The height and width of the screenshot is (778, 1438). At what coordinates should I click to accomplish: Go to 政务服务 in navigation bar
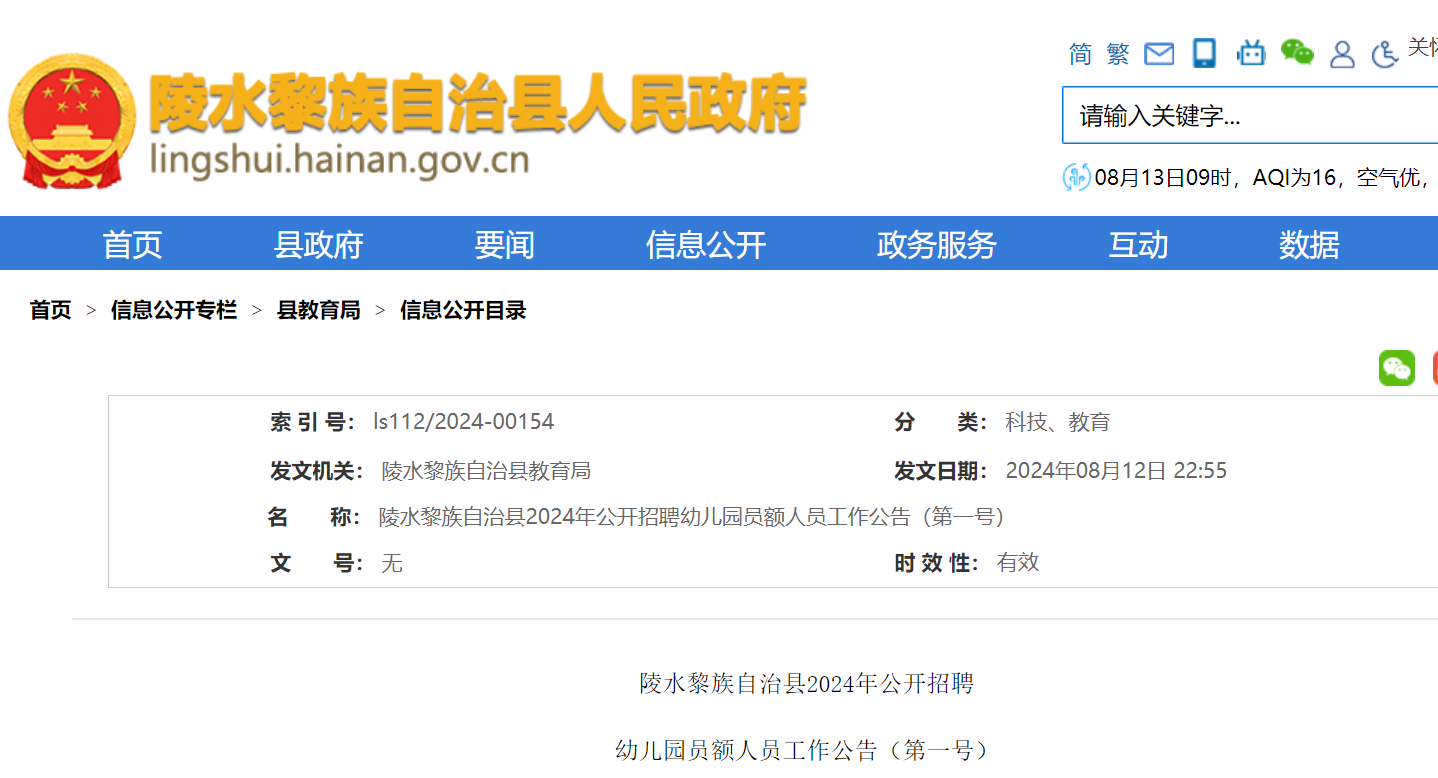[x=936, y=244]
